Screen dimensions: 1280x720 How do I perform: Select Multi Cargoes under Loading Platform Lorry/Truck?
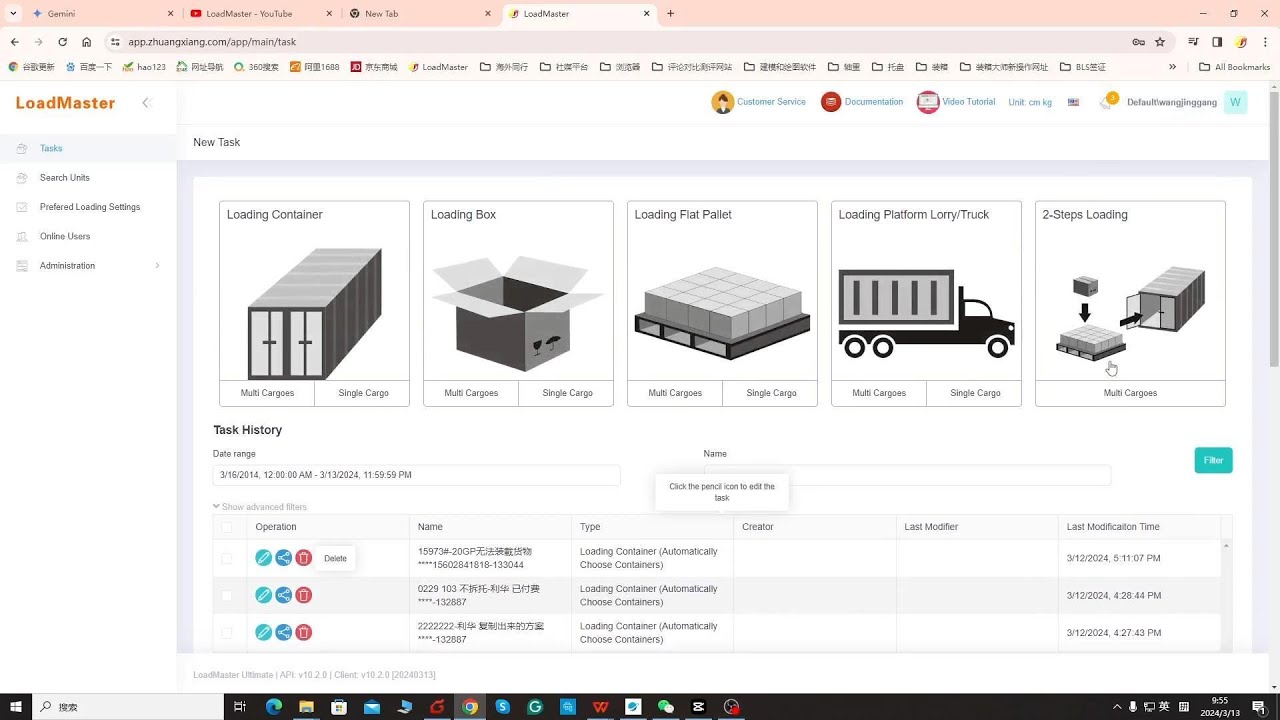tap(879, 393)
